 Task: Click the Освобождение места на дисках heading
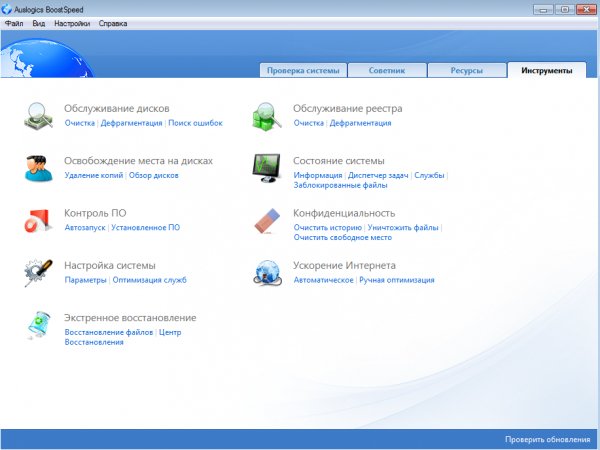click(138, 161)
